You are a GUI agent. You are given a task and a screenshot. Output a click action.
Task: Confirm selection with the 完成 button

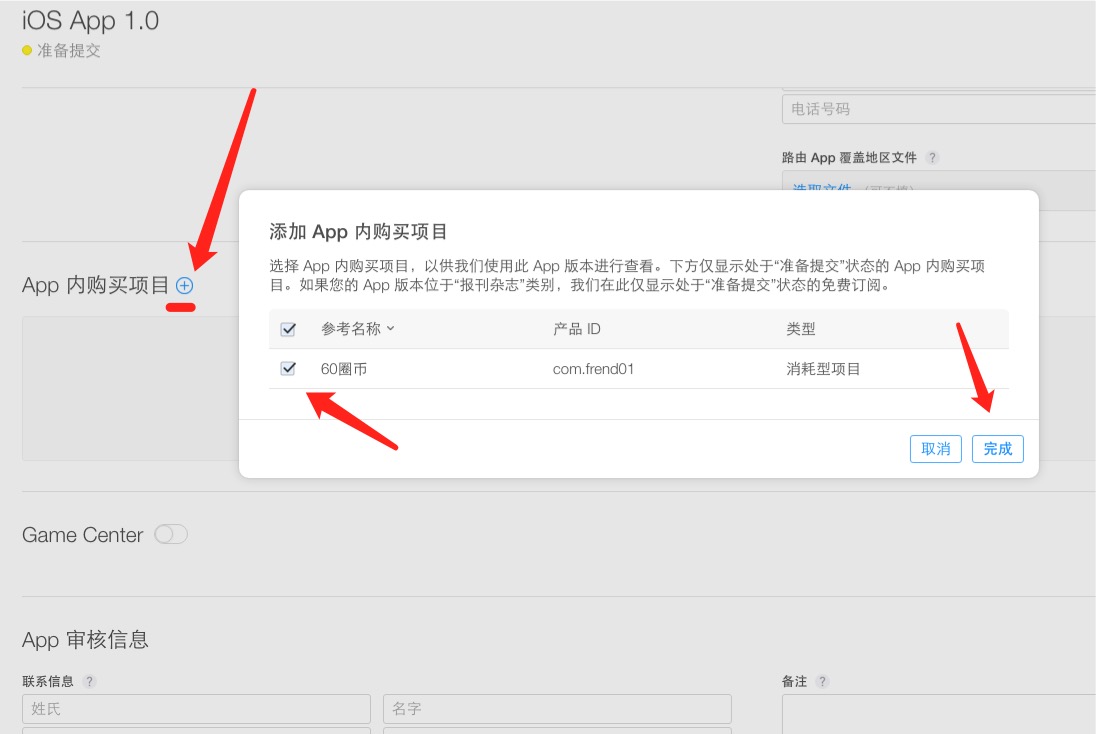click(997, 449)
